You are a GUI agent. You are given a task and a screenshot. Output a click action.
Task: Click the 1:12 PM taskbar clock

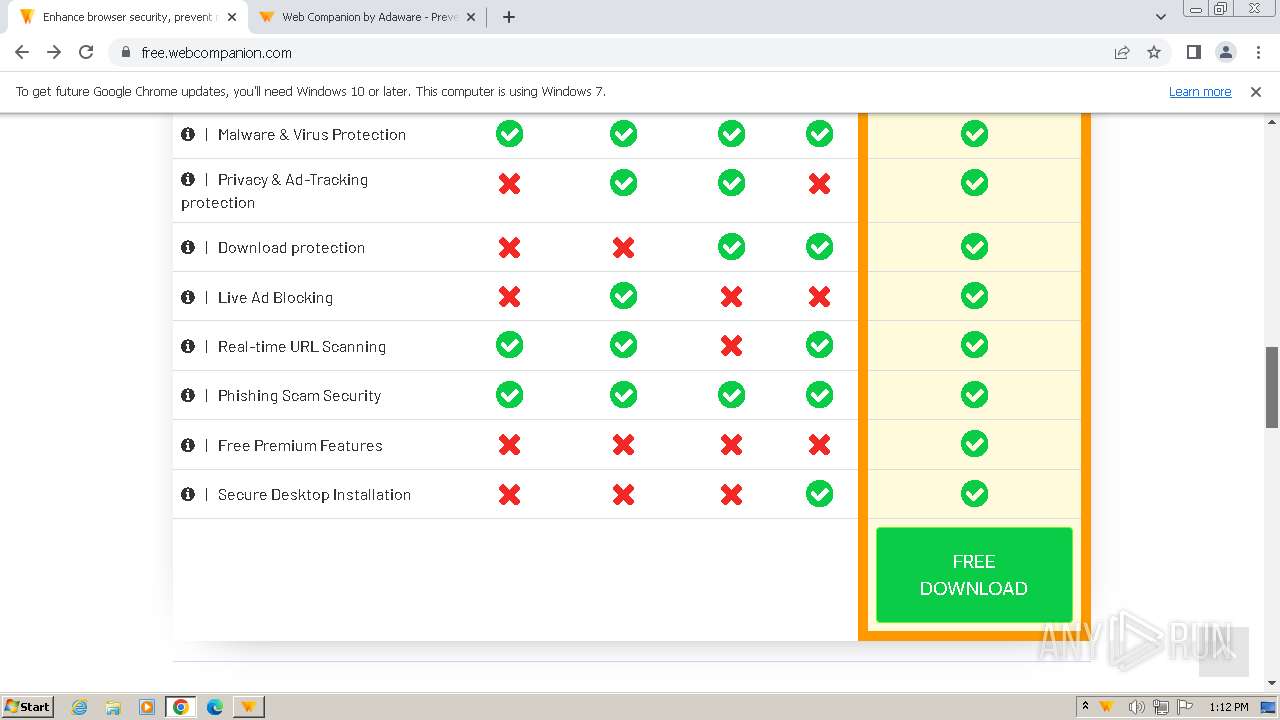1228,707
